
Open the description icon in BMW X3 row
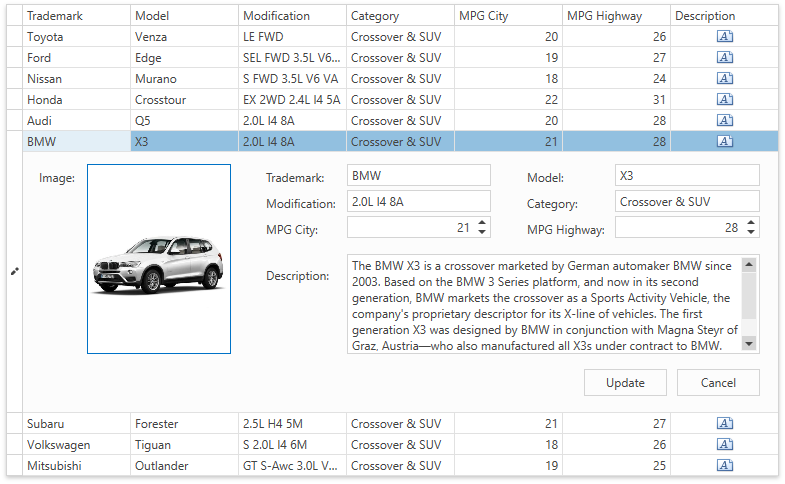pyautogui.click(x=724, y=142)
